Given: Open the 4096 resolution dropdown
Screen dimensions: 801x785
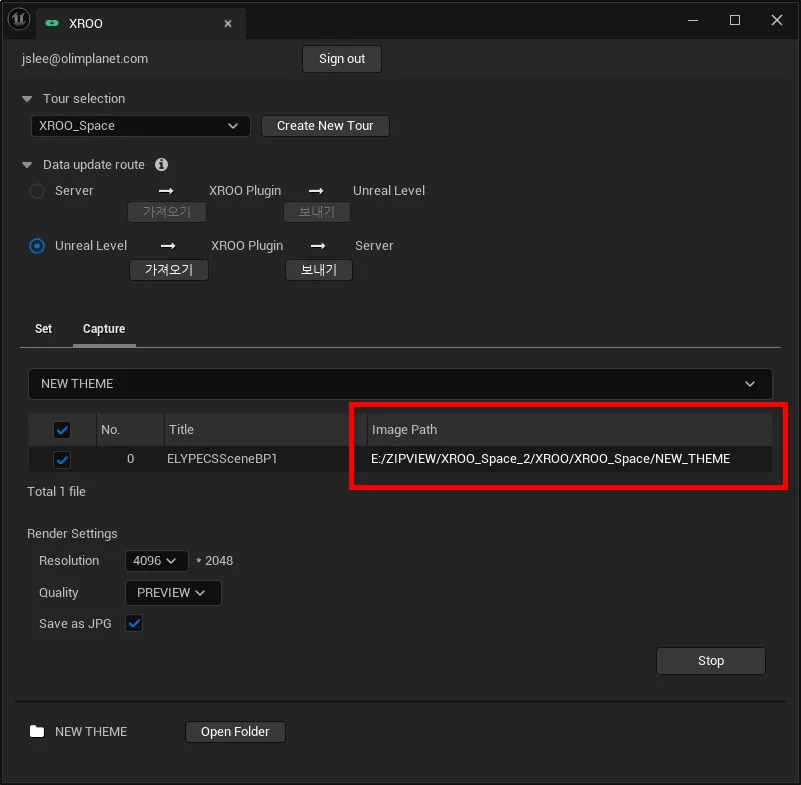Looking at the screenshot, I should pos(156,561).
